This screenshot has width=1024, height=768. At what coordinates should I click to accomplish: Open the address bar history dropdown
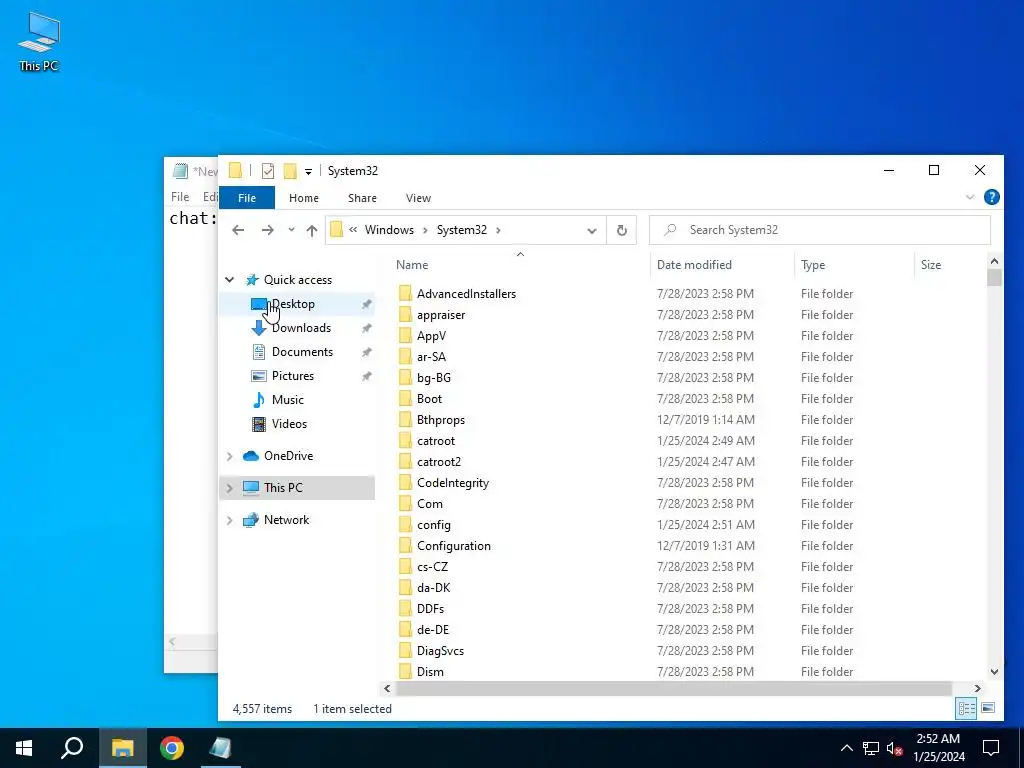click(x=592, y=231)
